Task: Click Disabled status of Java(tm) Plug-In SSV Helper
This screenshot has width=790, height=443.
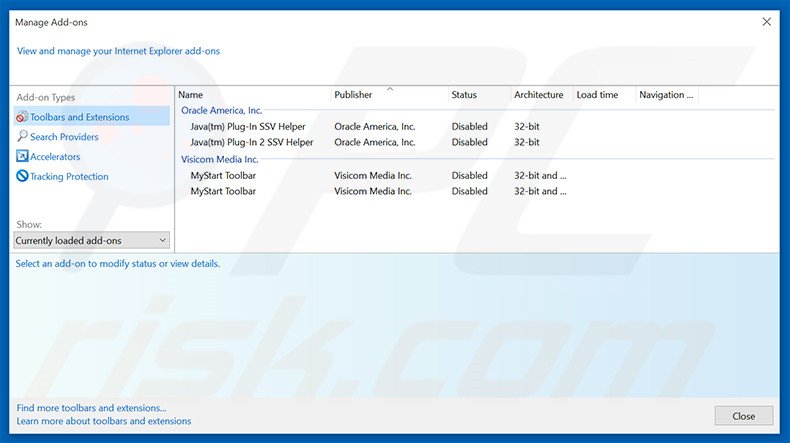Action: coord(469,126)
